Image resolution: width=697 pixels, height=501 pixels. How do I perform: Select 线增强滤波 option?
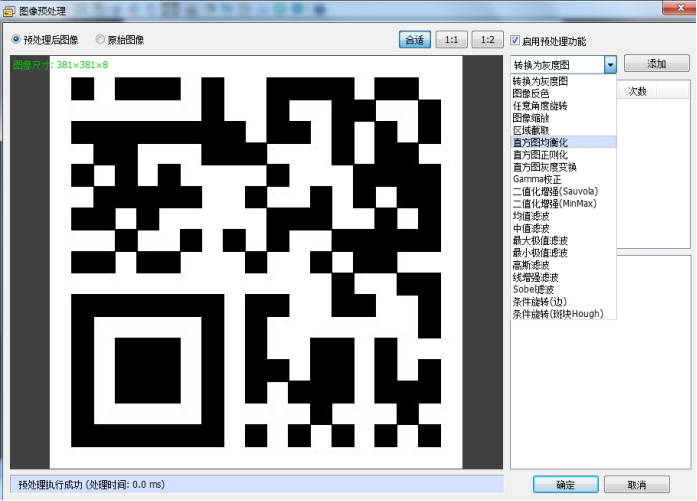pyautogui.click(x=564, y=277)
